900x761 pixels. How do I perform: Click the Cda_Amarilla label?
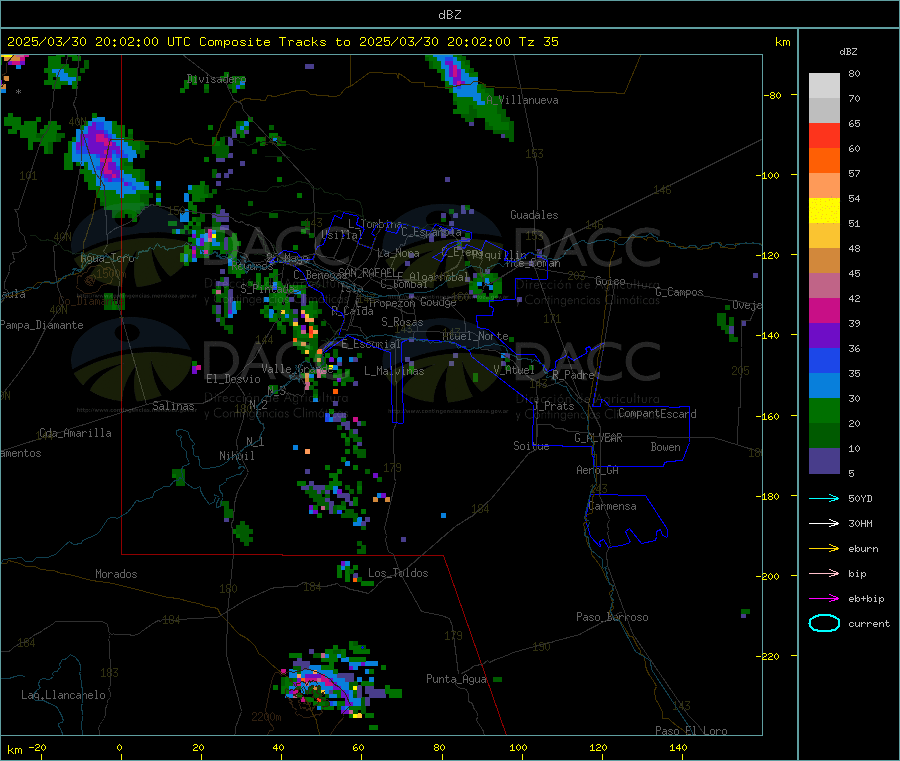point(75,433)
